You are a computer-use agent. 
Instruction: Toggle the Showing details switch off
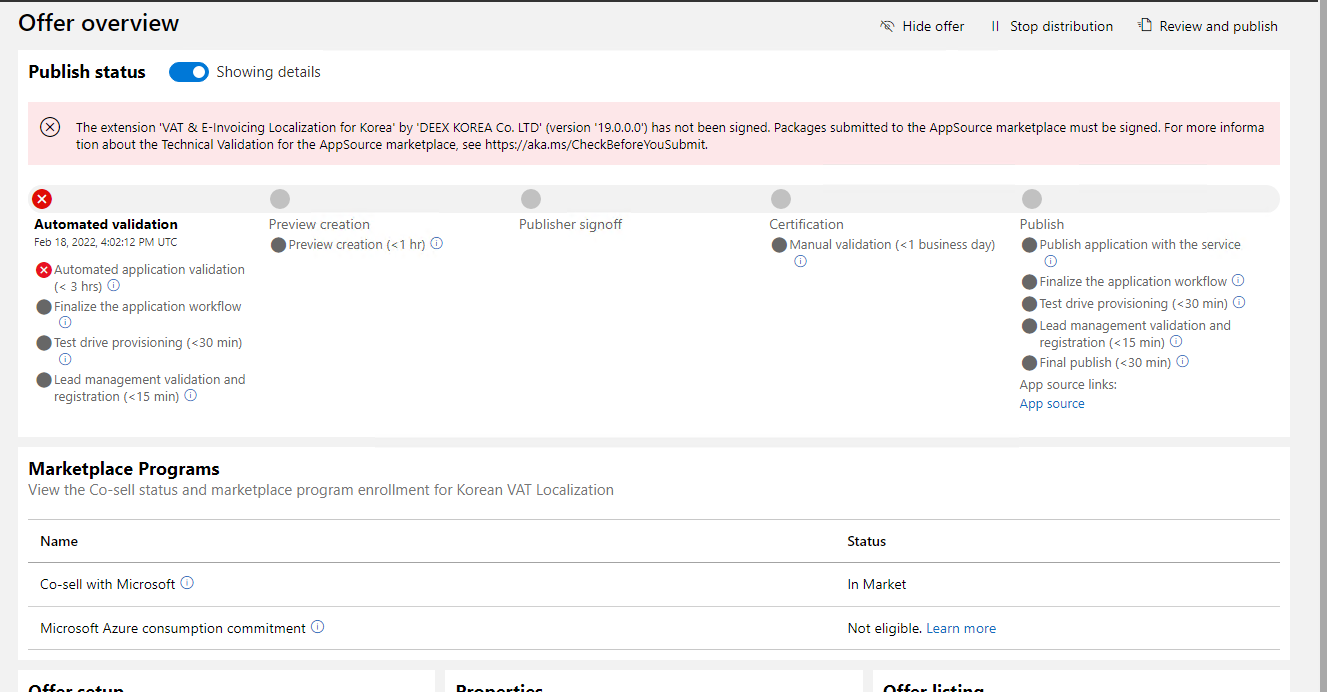pos(189,72)
